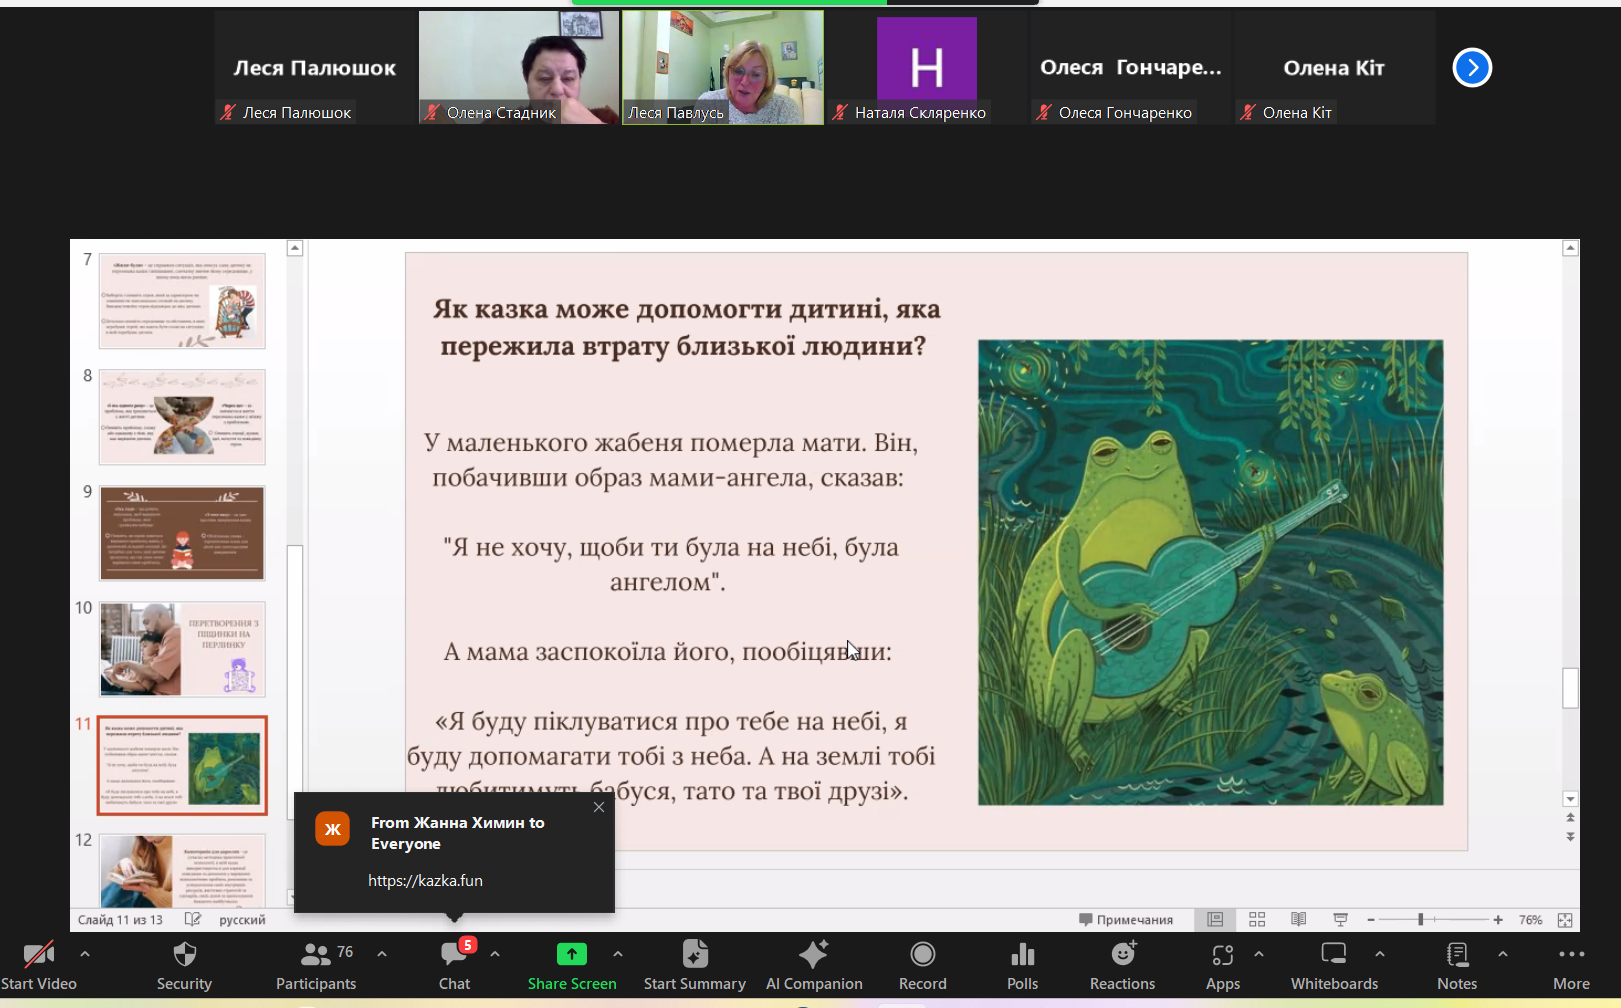Screen dimensions: 1621x1008
Task: Toggle Start Video camera on
Action: coord(38,965)
